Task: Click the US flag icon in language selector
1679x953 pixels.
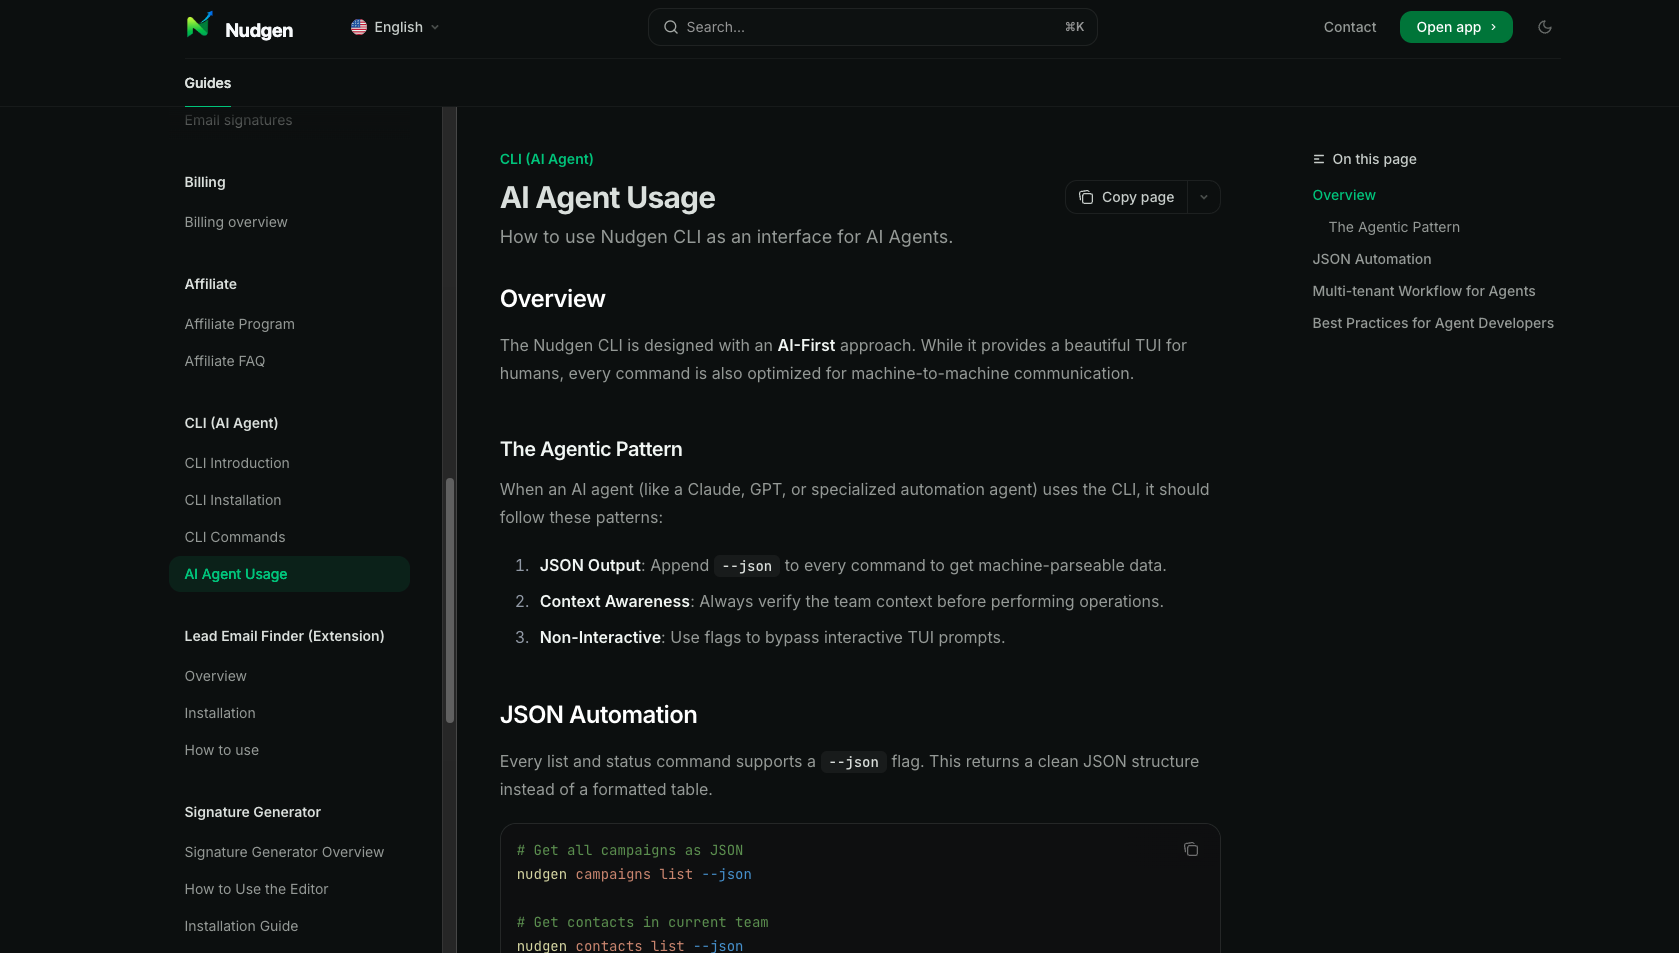Action: (358, 27)
